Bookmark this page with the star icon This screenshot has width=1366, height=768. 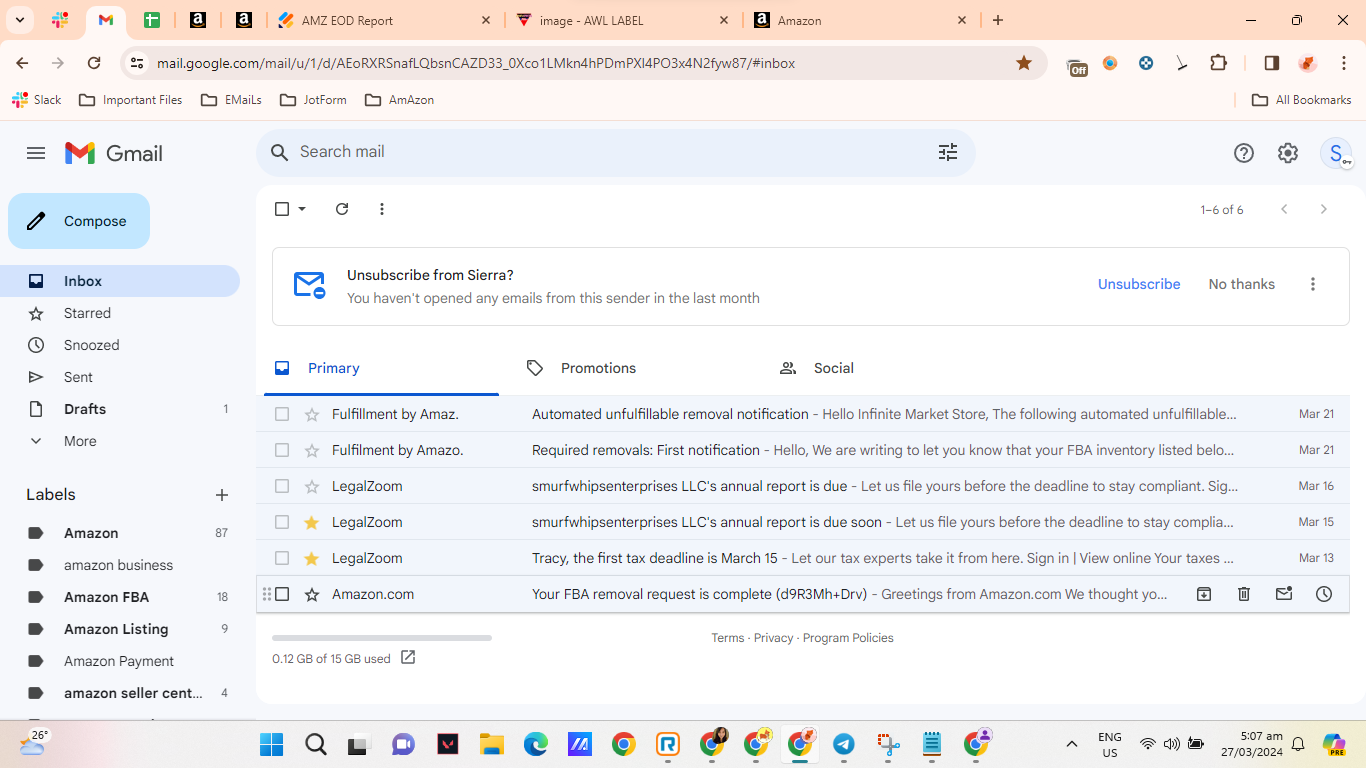click(1024, 63)
